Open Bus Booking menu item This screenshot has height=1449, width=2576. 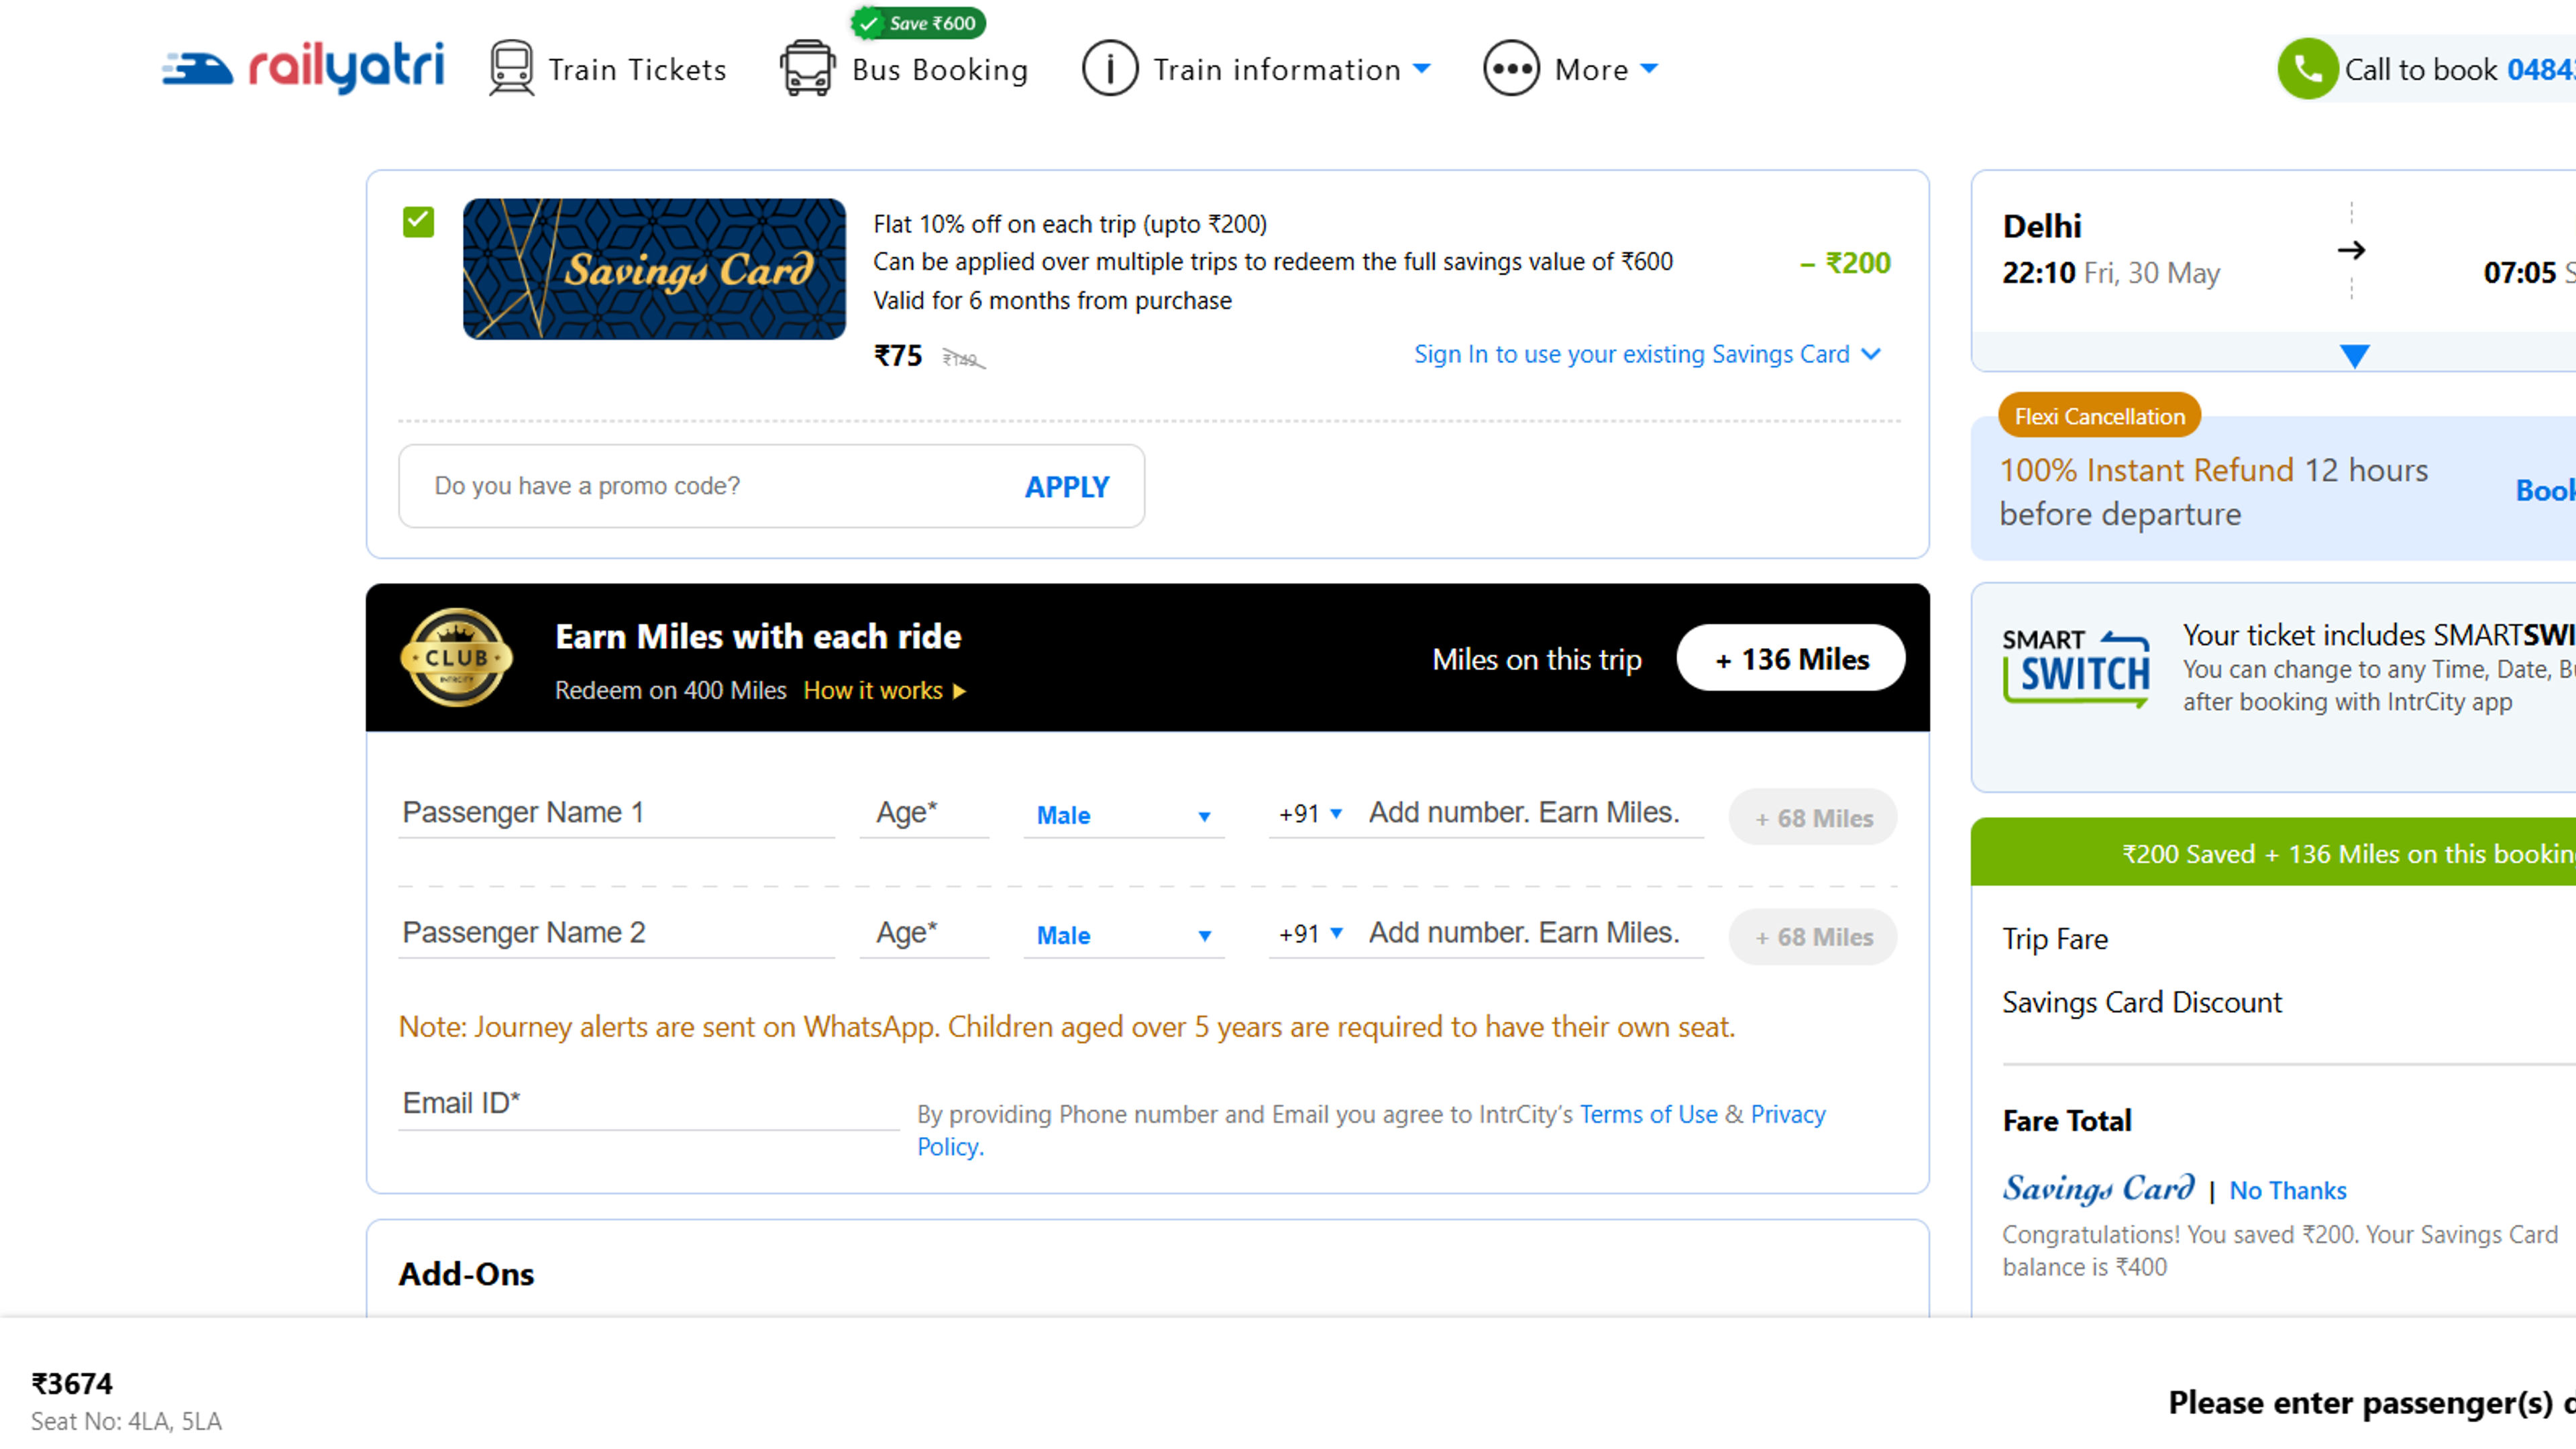940,69
